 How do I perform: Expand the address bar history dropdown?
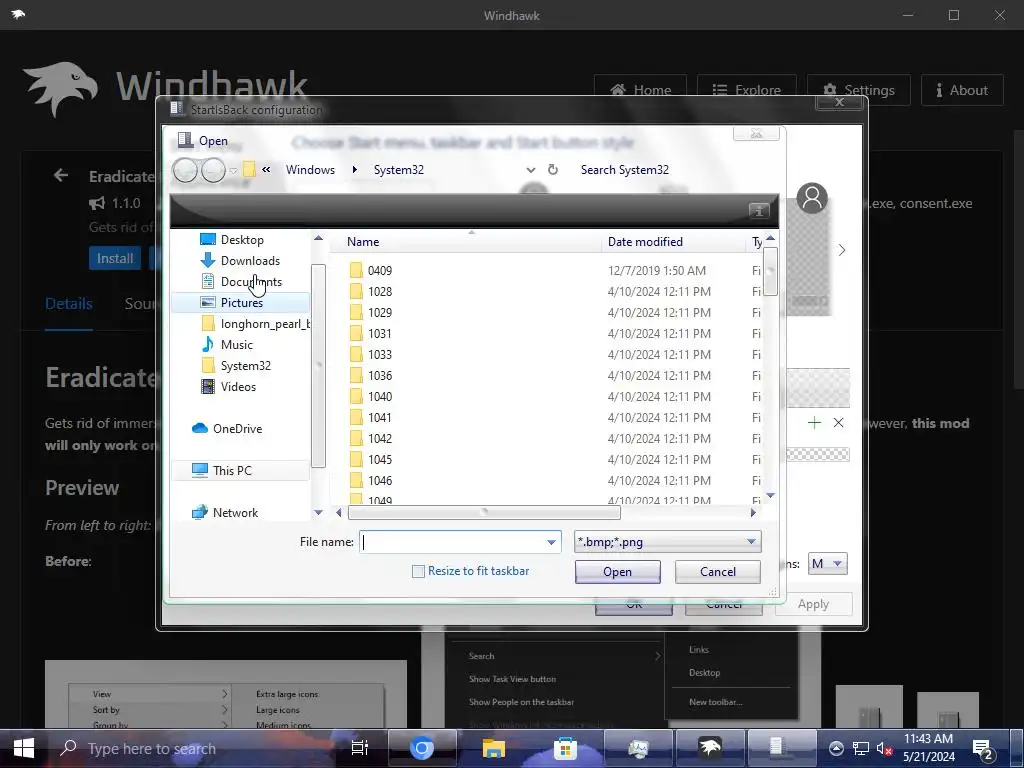point(531,170)
